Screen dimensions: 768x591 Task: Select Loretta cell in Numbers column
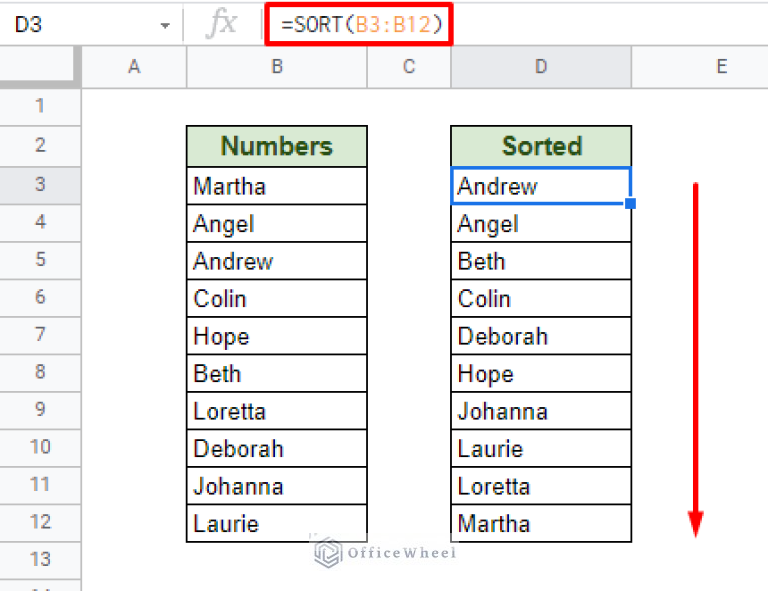point(276,411)
